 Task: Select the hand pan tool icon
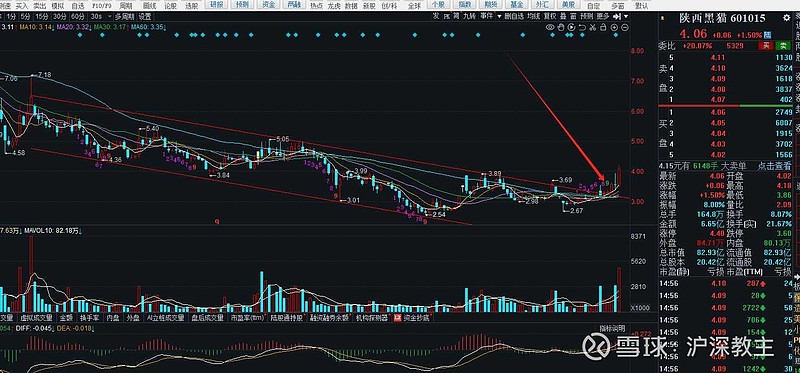[561, 27]
